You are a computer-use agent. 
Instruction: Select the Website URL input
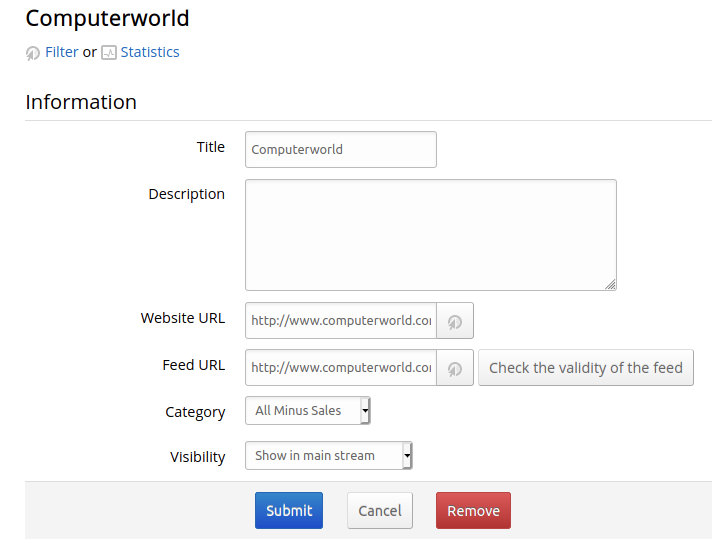coord(341,320)
